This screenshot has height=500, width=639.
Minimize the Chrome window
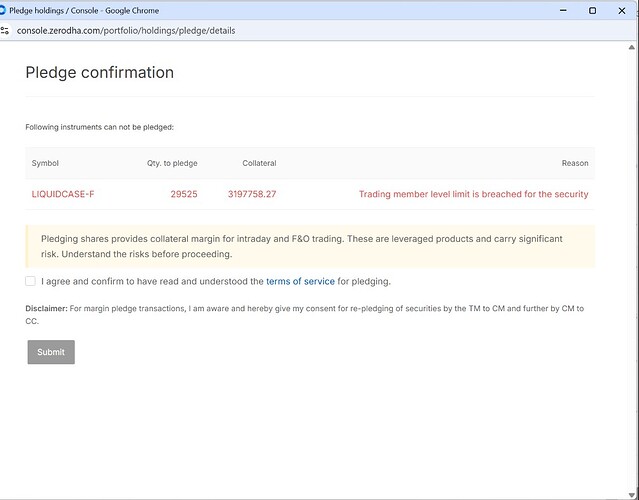point(563,11)
